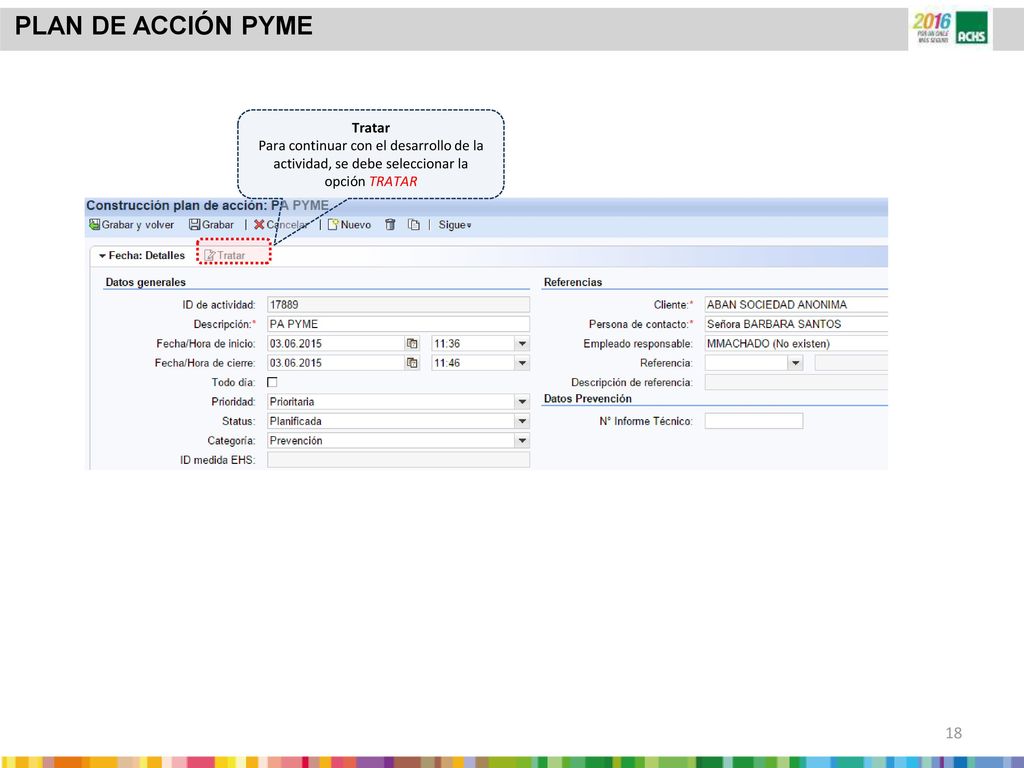Click the Grabar y volver icon
The image size is (1024, 768).
click(95, 225)
